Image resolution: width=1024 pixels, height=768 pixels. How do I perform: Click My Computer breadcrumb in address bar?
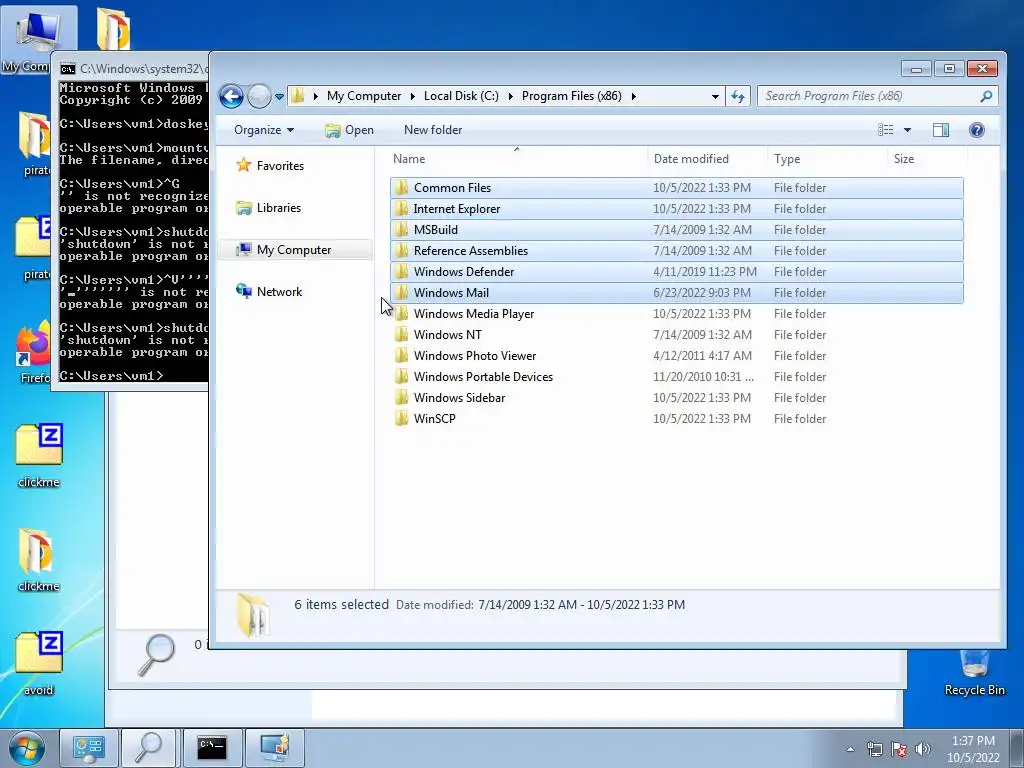coord(364,96)
